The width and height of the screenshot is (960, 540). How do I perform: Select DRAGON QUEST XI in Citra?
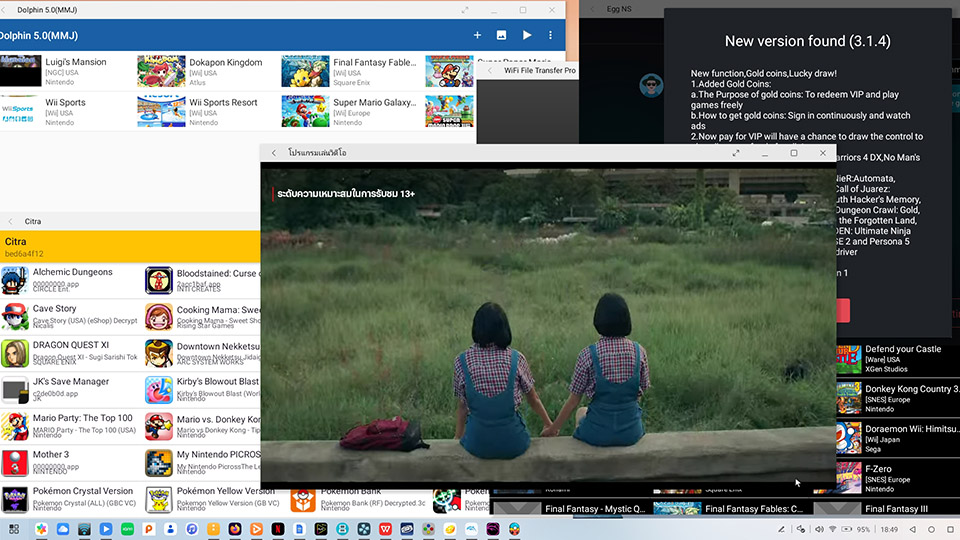71,353
